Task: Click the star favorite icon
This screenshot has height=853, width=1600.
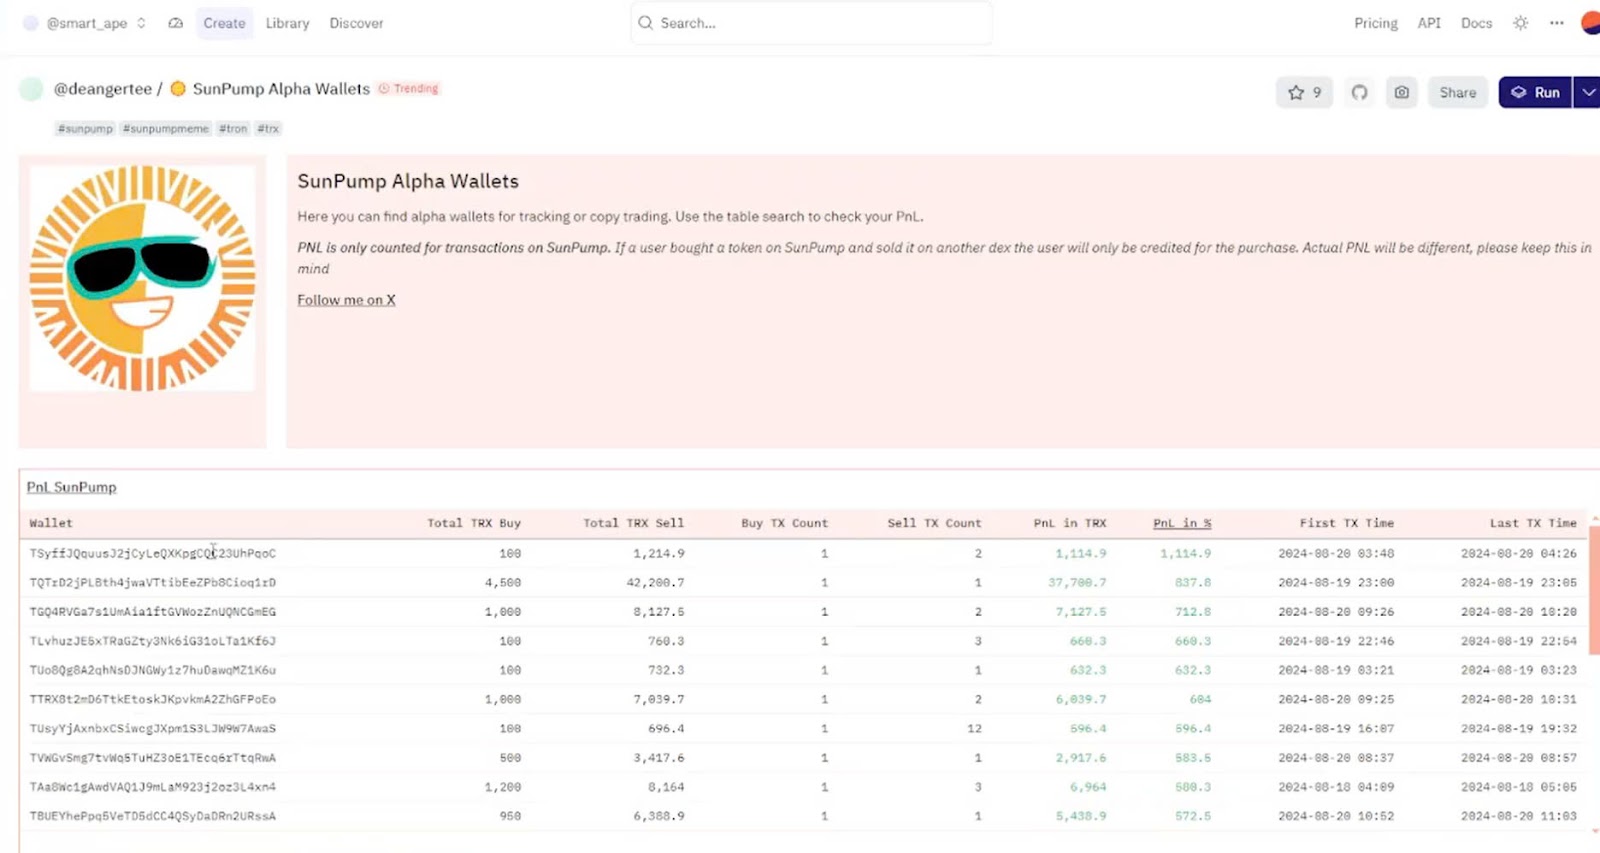Action: click(x=1296, y=92)
